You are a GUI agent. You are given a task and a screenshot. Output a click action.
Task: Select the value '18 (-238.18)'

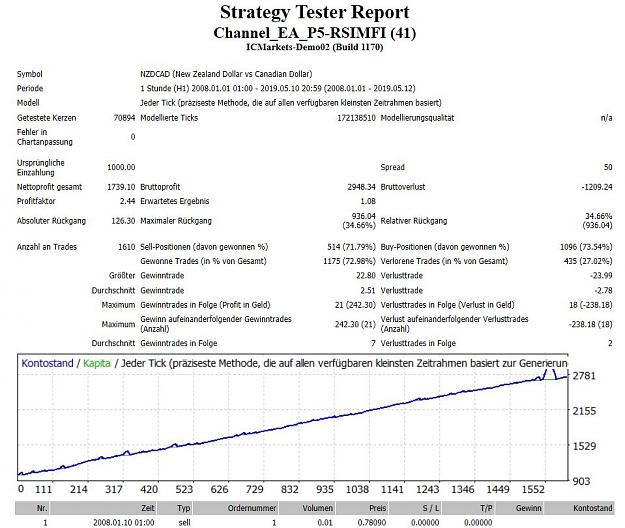[590, 305]
